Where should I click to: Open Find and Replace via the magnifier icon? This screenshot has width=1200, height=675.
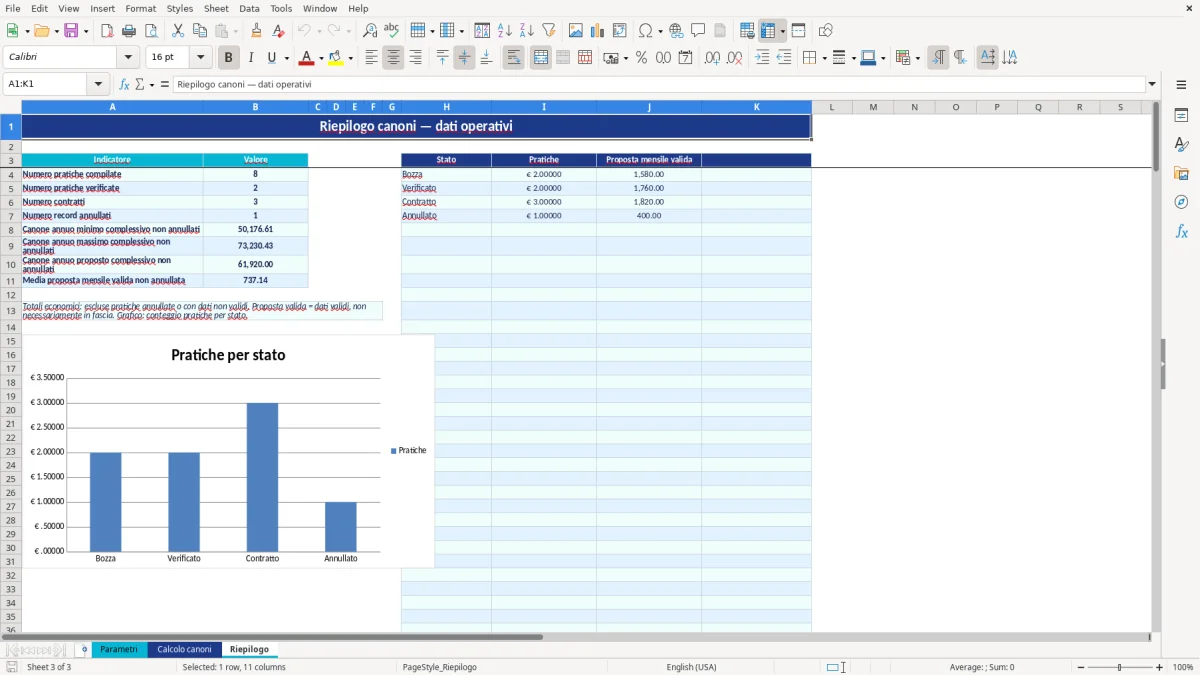coord(370,31)
